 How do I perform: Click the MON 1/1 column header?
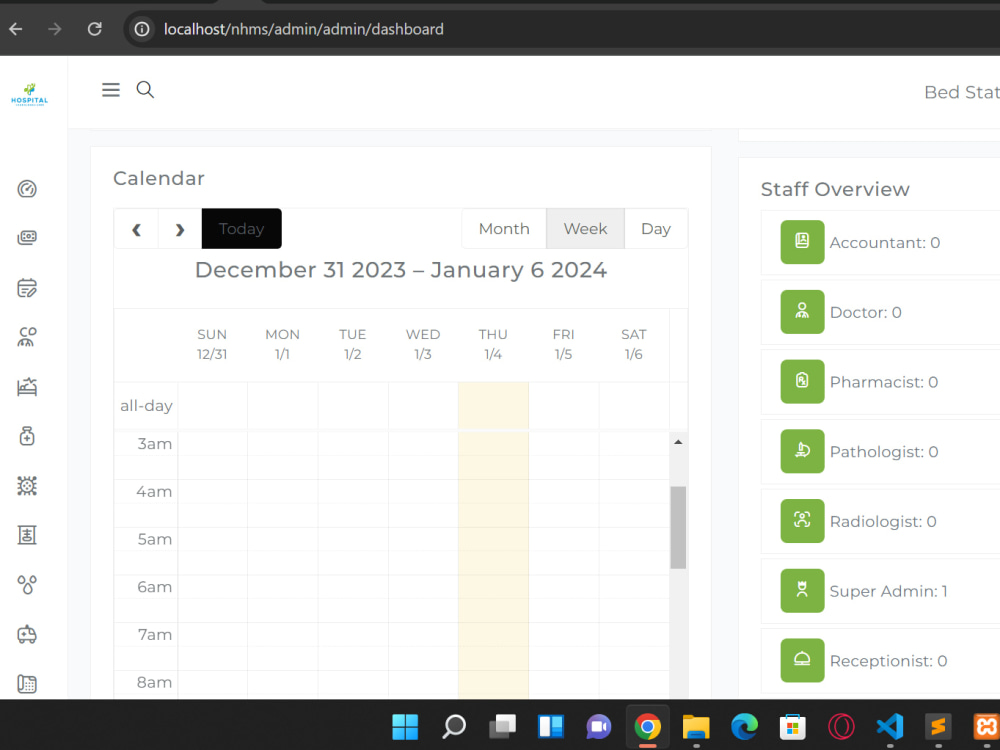click(283, 344)
